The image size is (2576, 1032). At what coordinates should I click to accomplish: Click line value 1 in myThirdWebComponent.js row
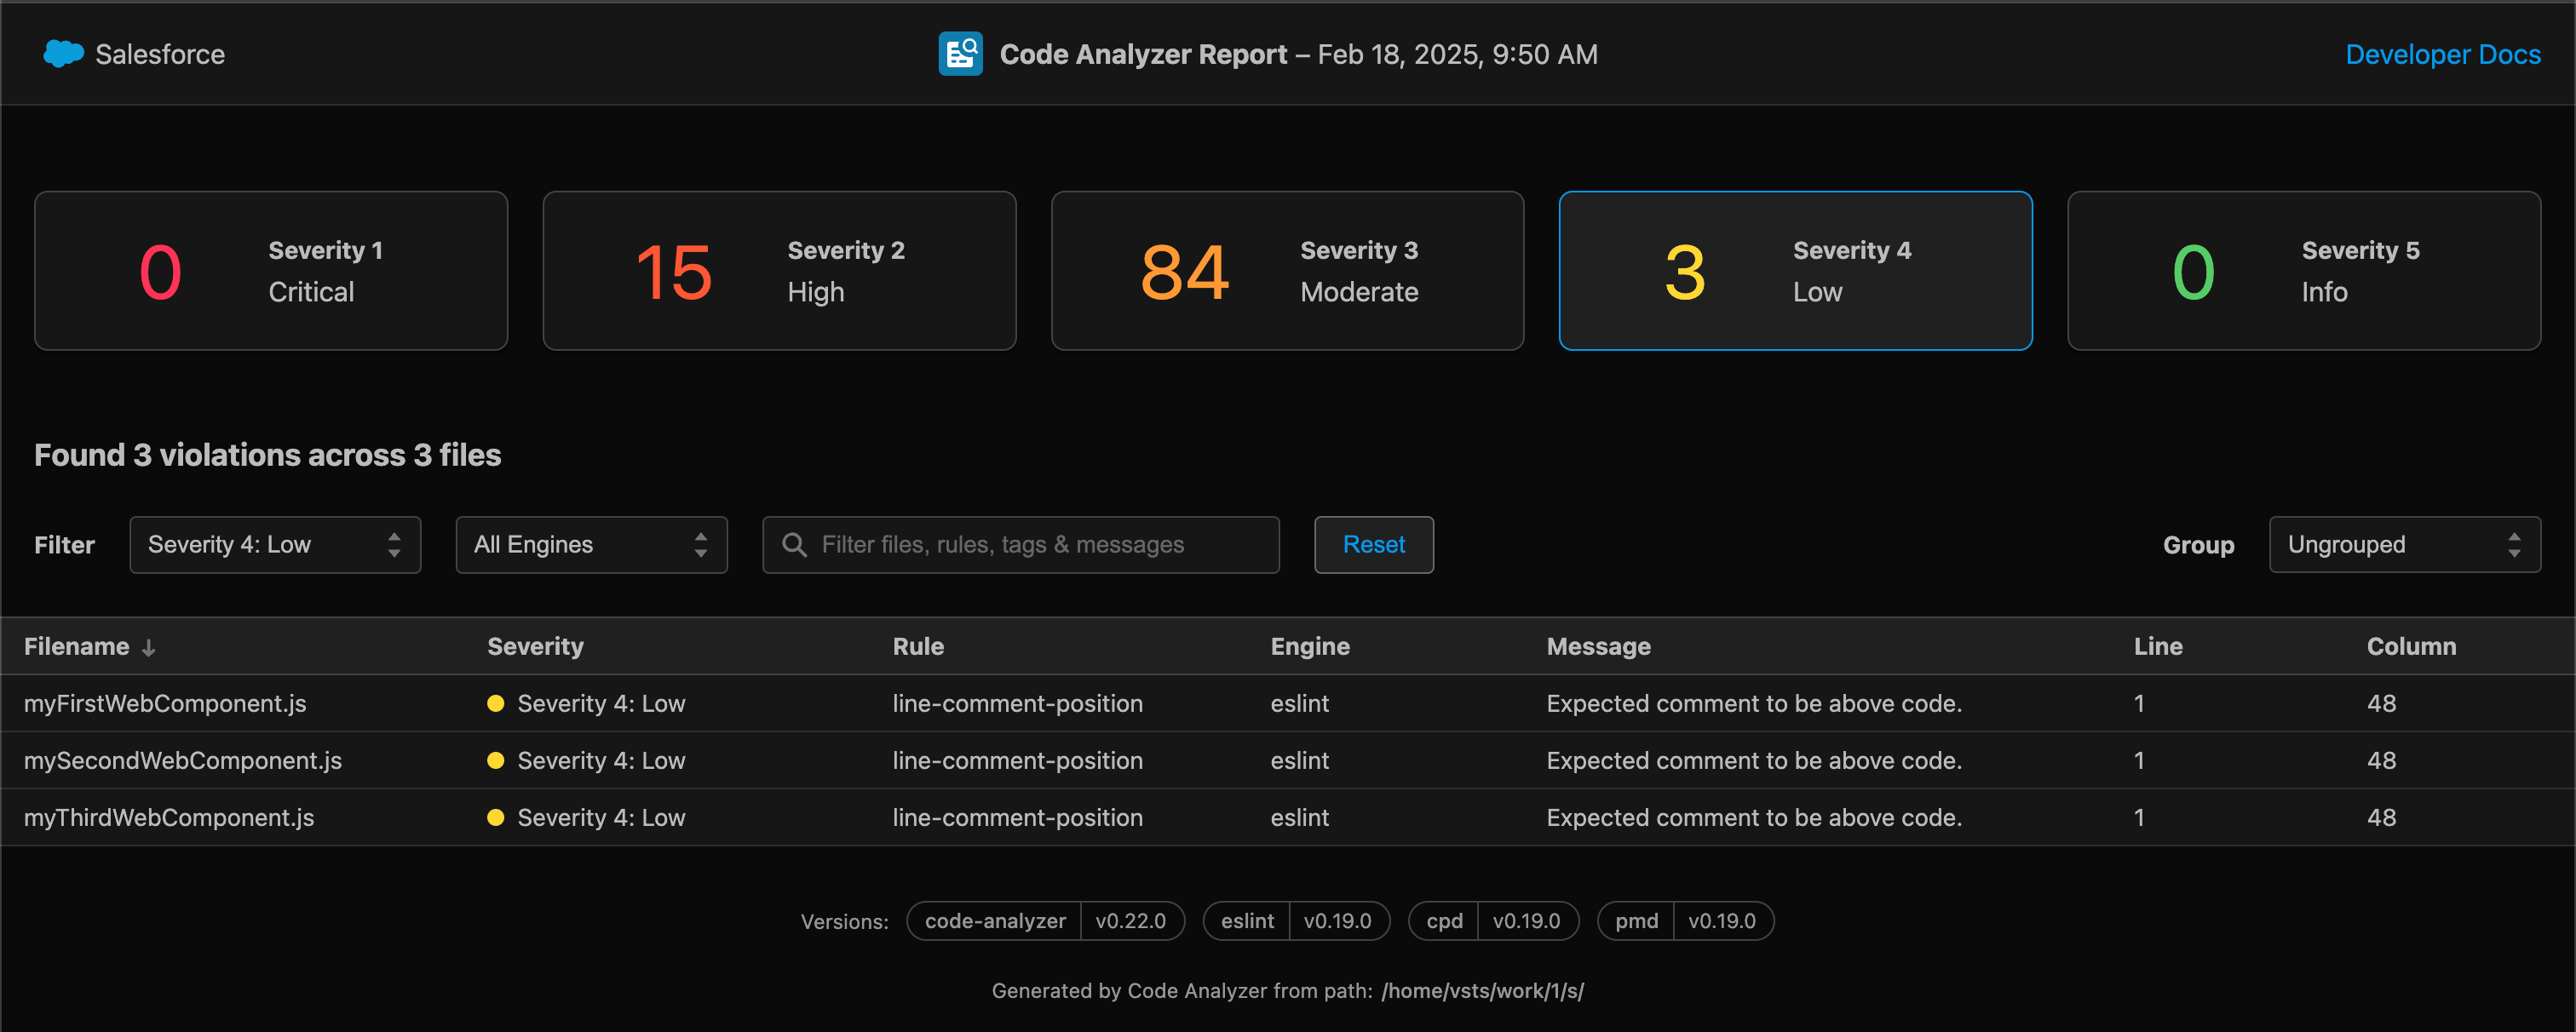point(2139,818)
